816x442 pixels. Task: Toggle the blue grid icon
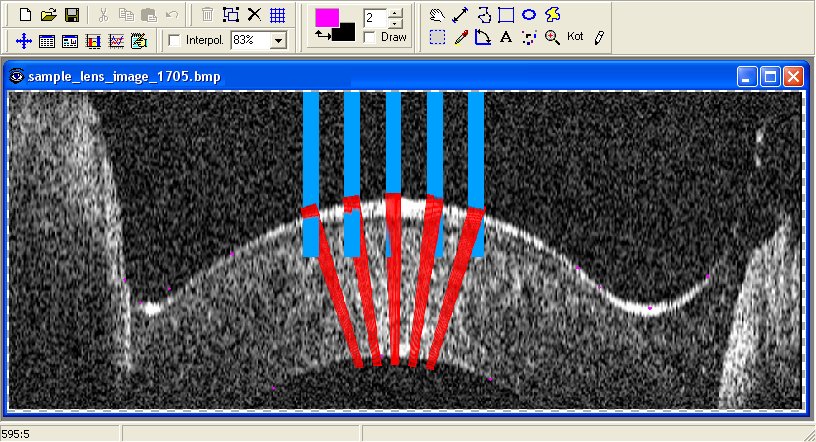tap(277, 15)
